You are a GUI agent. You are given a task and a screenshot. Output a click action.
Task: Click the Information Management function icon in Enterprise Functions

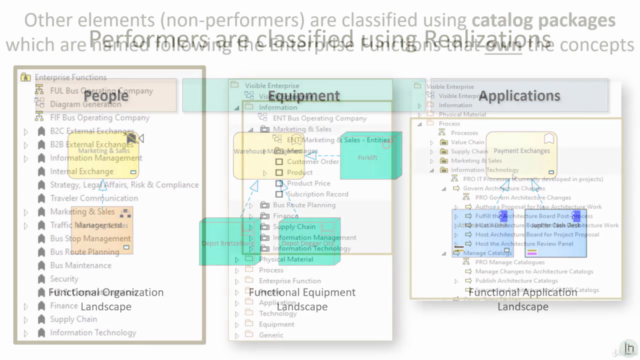41,158
